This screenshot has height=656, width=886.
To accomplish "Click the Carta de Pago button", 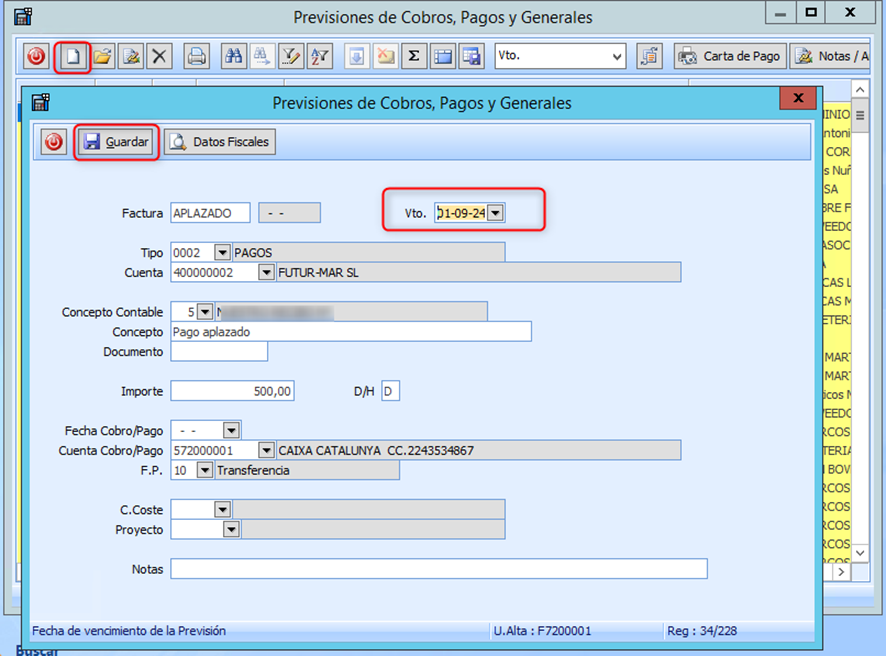I will [x=729, y=57].
